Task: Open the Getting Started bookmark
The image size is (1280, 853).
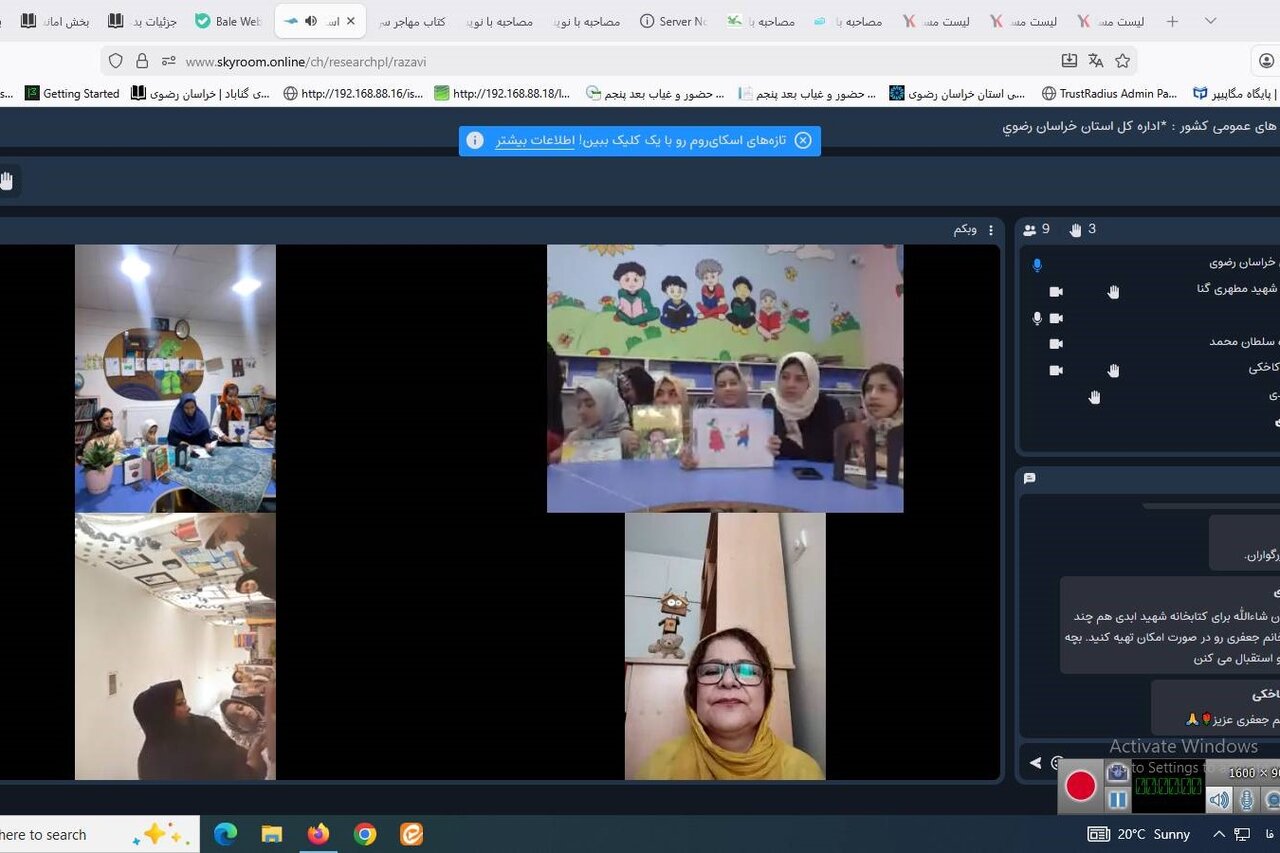Action: click(x=72, y=94)
